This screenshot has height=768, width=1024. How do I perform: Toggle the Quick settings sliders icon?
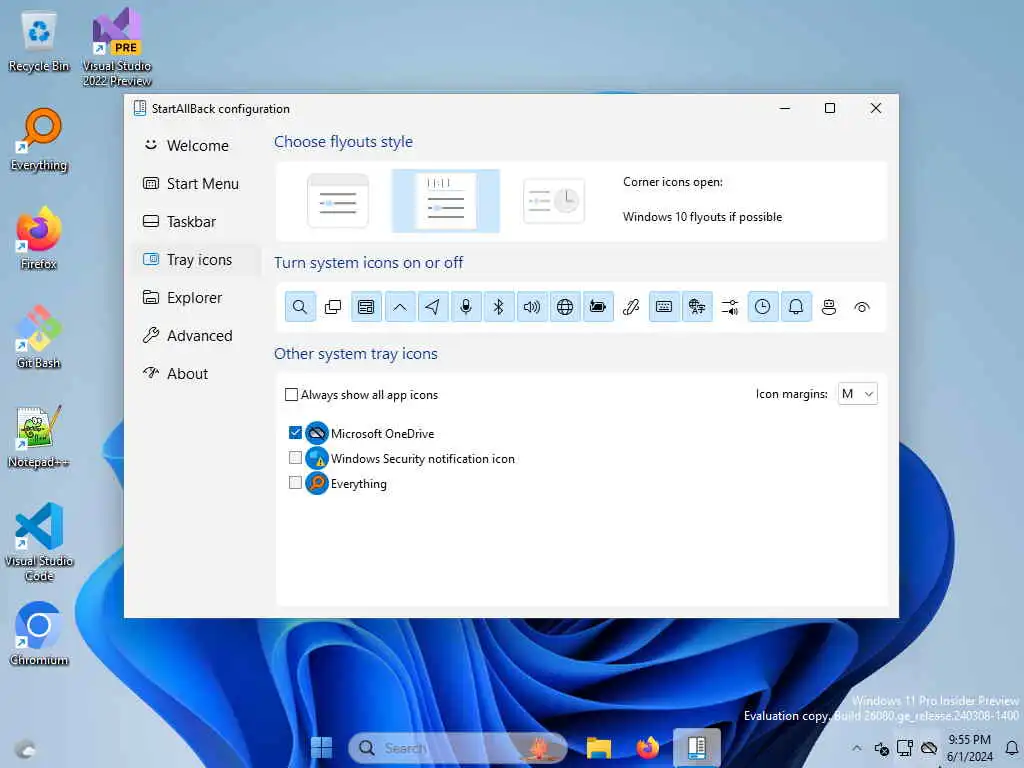[x=730, y=307]
